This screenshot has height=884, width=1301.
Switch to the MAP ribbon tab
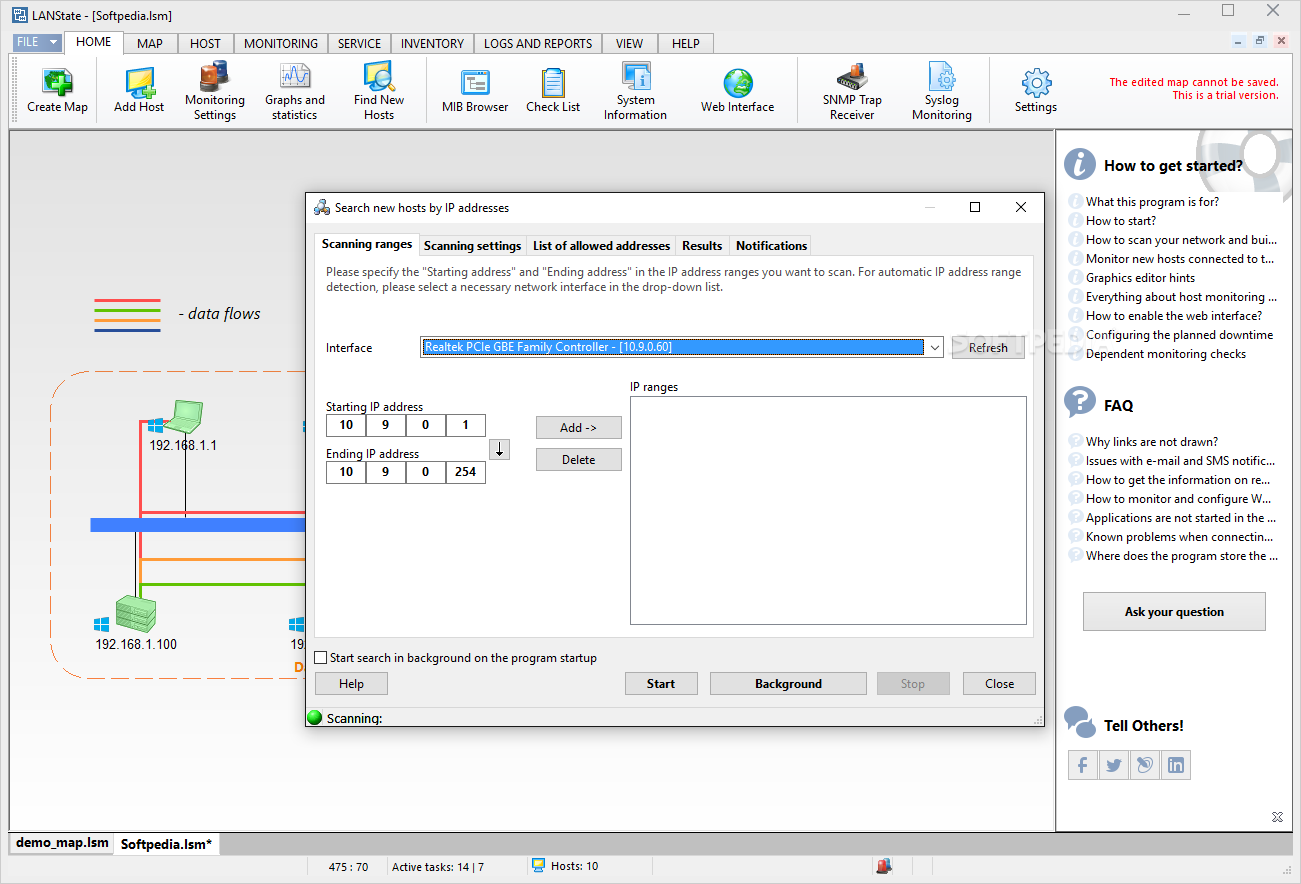(x=150, y=43)
